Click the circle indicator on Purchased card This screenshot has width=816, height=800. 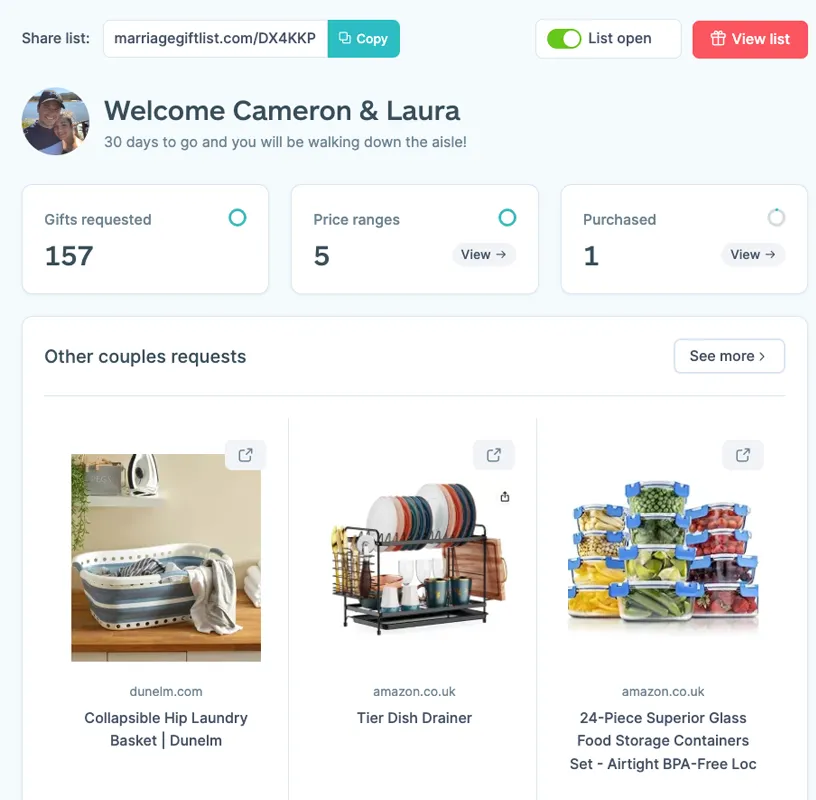(776, 217)
